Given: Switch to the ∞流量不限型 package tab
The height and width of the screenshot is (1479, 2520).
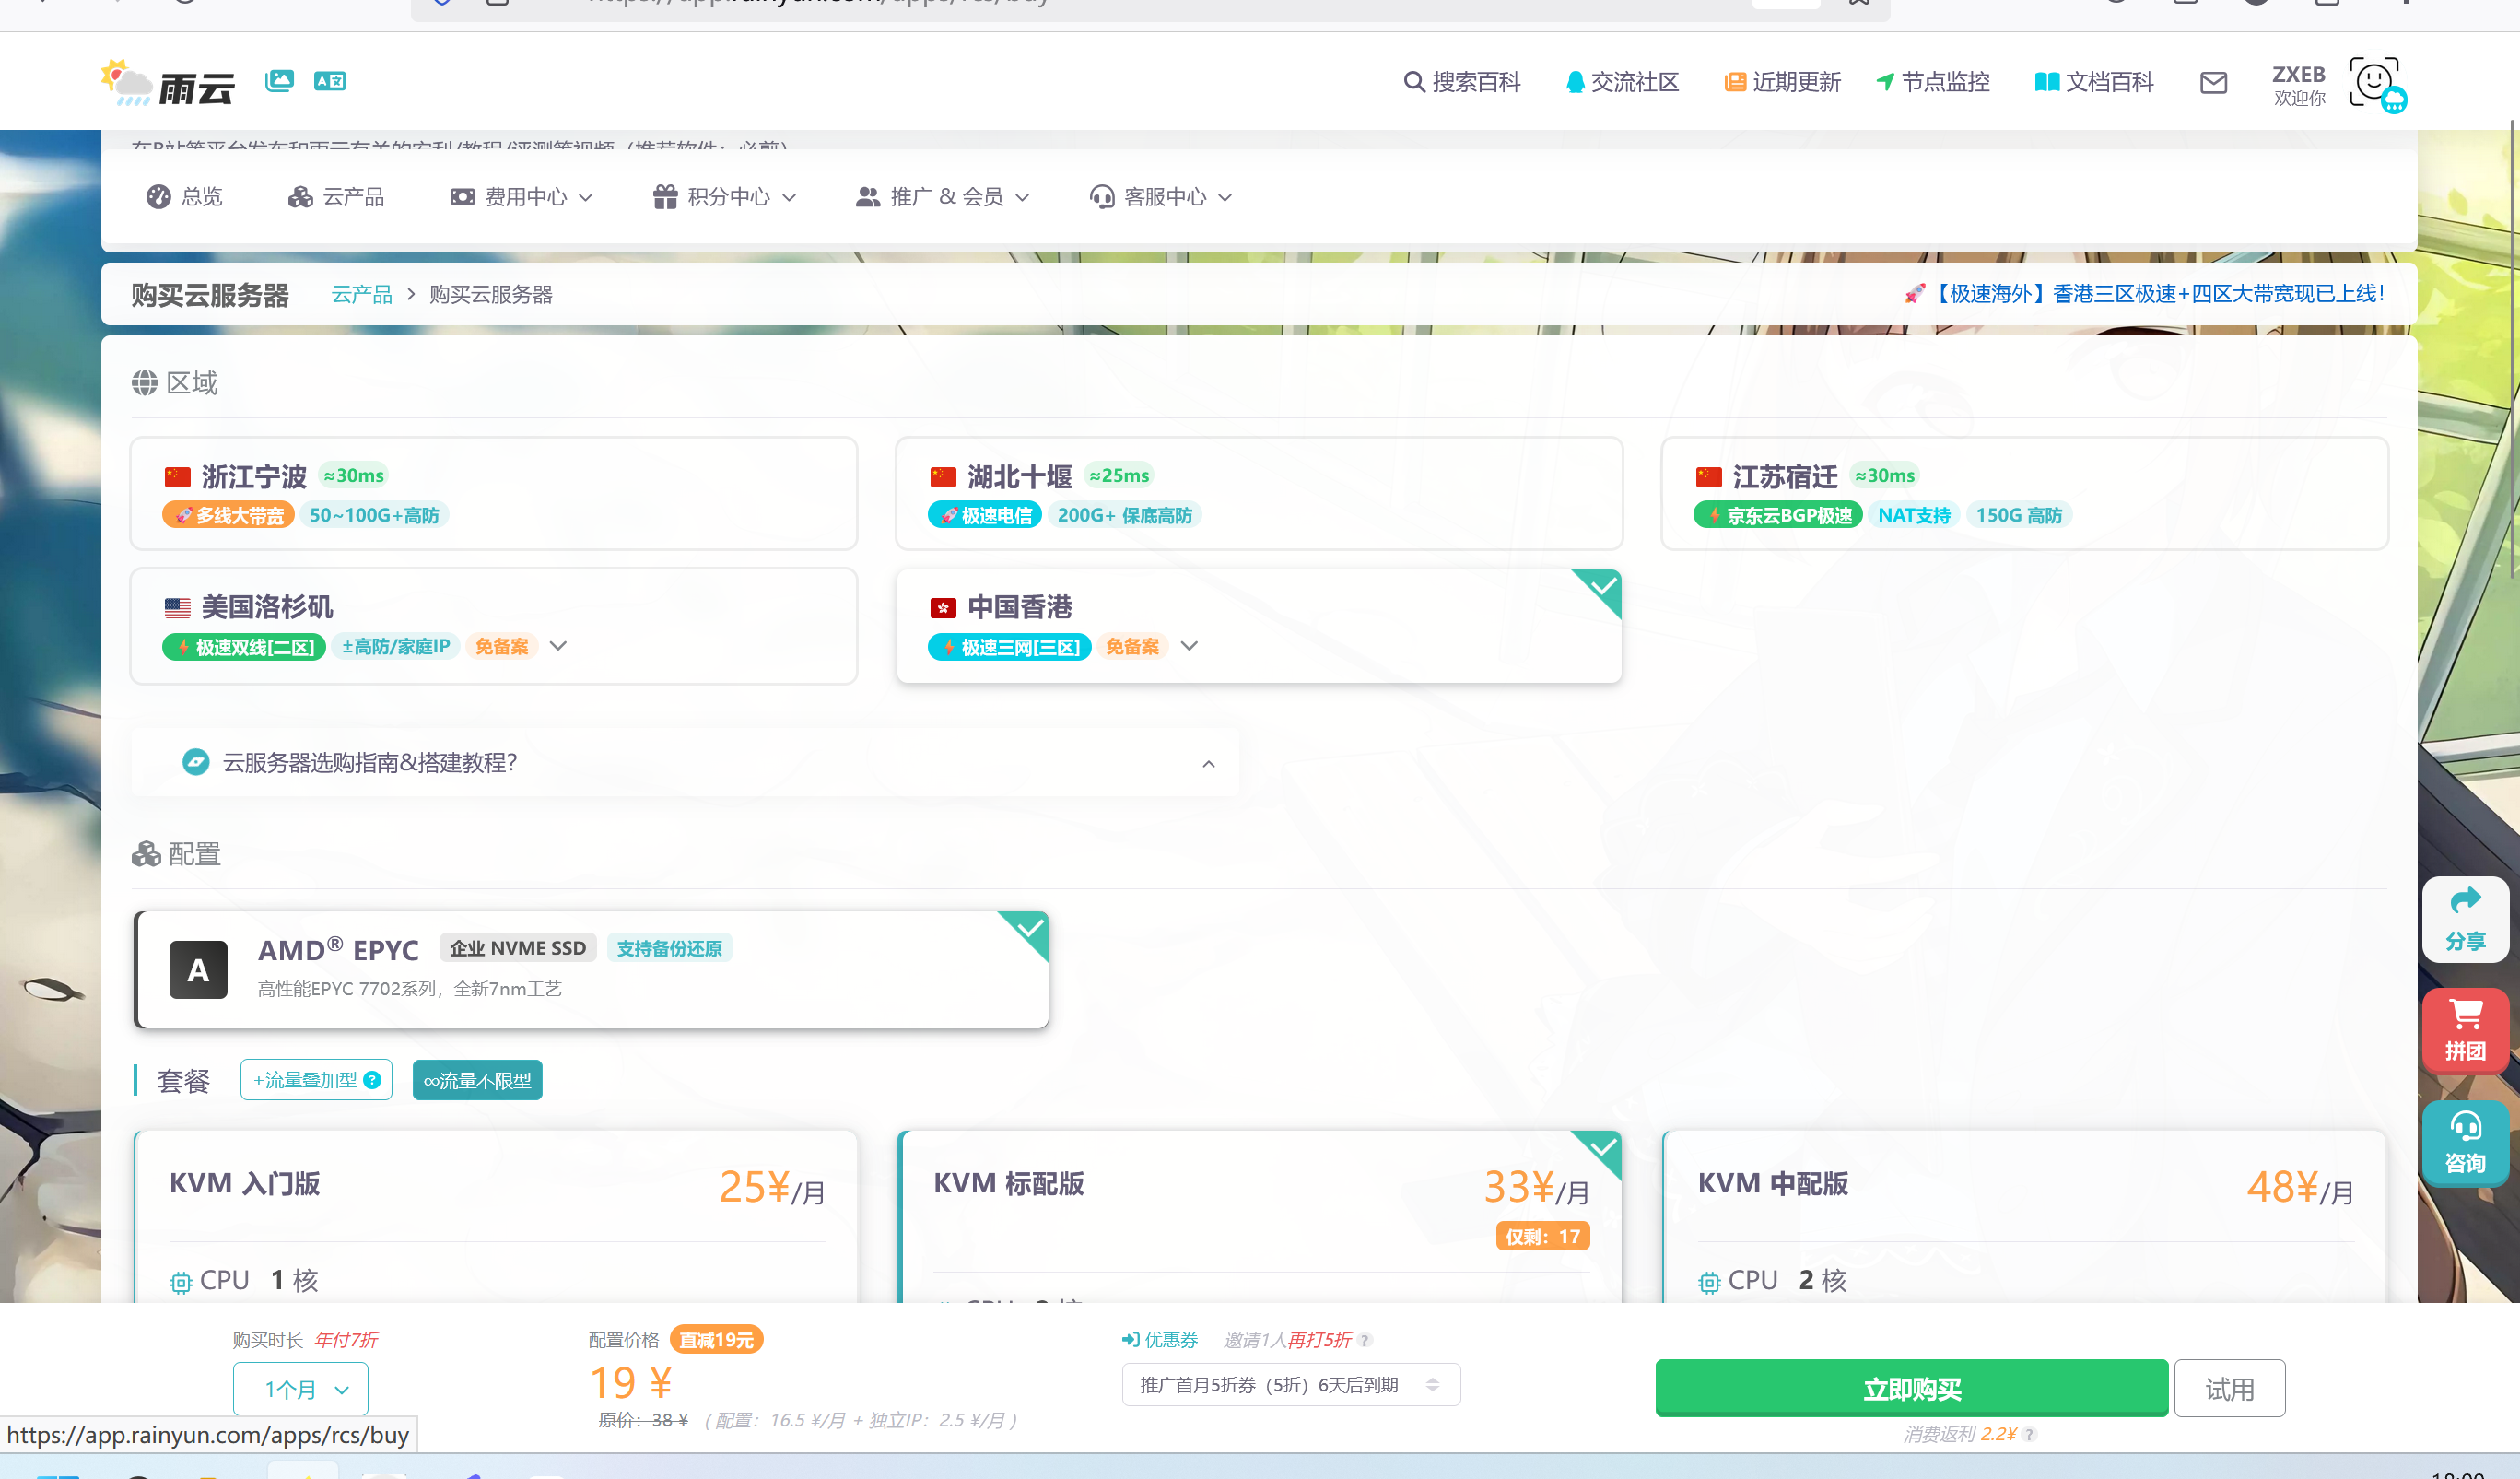Looking at the screenshot, I should 477,1080.
